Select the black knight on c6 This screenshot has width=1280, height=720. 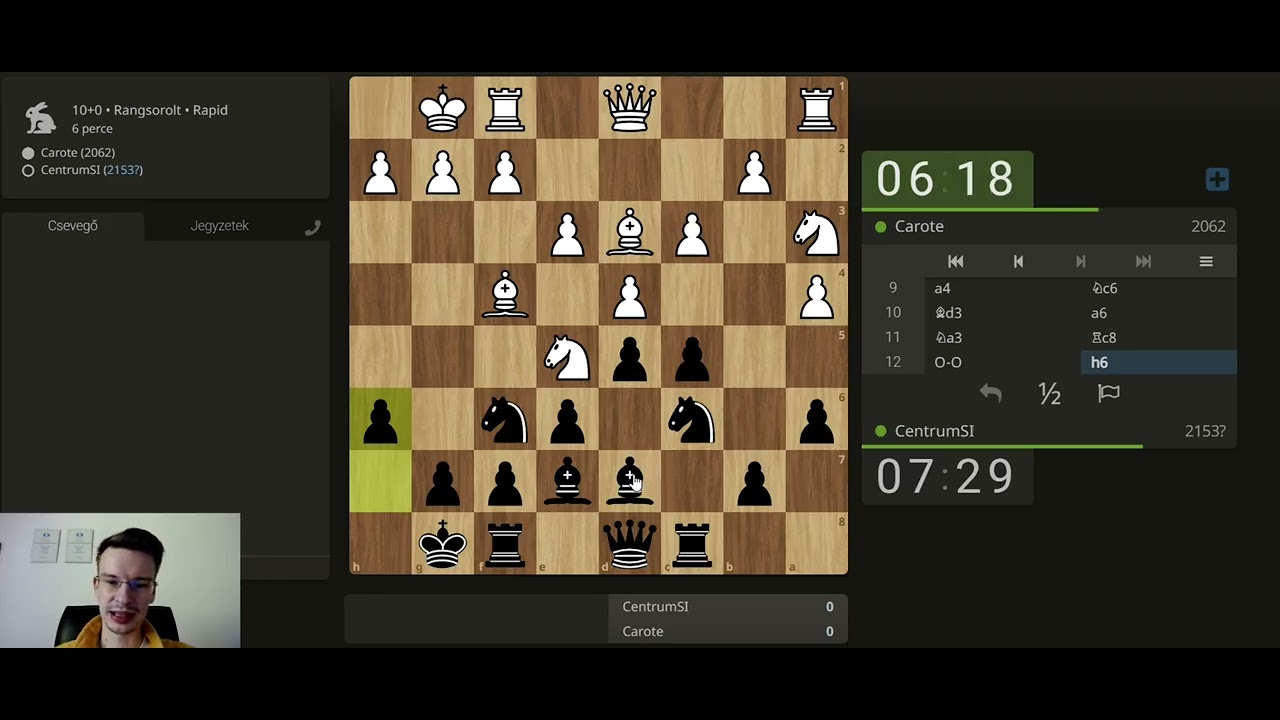tap(692, 420)
